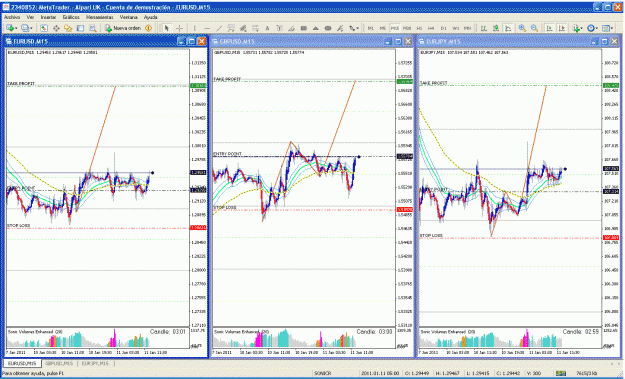
Task: Select the ellipse shape tool
Action: [x=328, y=28]
